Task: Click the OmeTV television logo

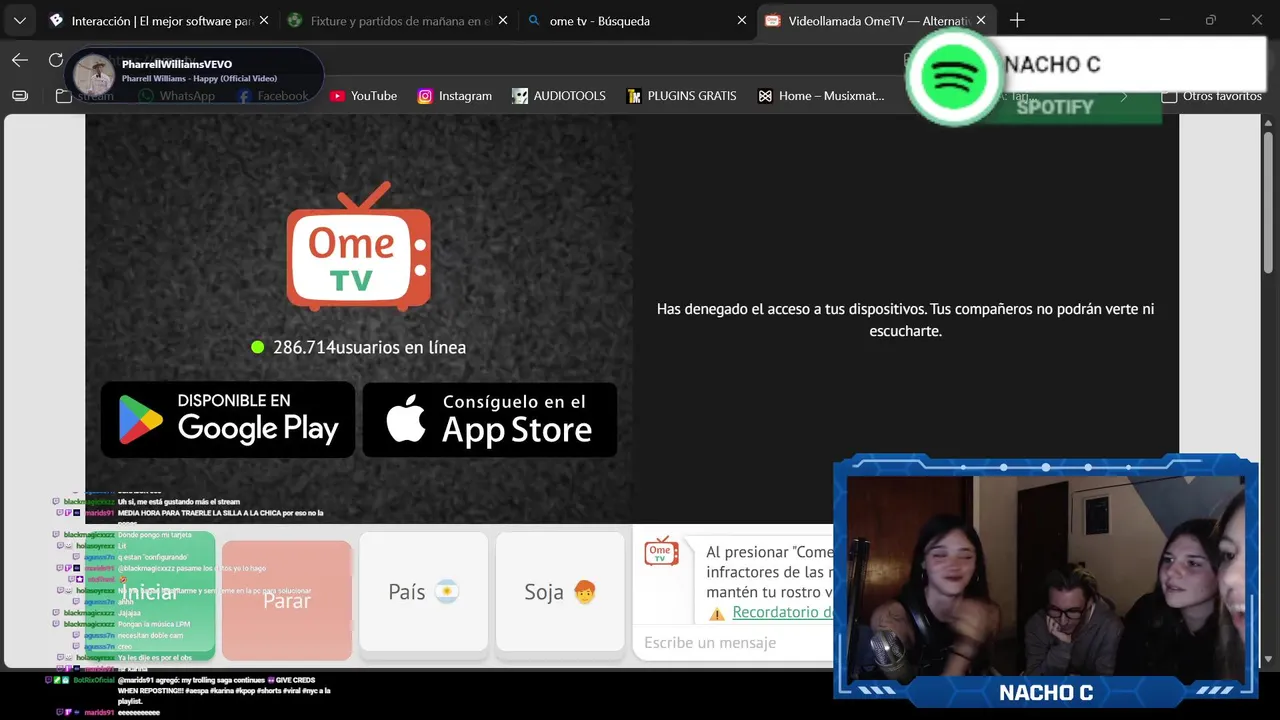Action: (x=359, y=246)
